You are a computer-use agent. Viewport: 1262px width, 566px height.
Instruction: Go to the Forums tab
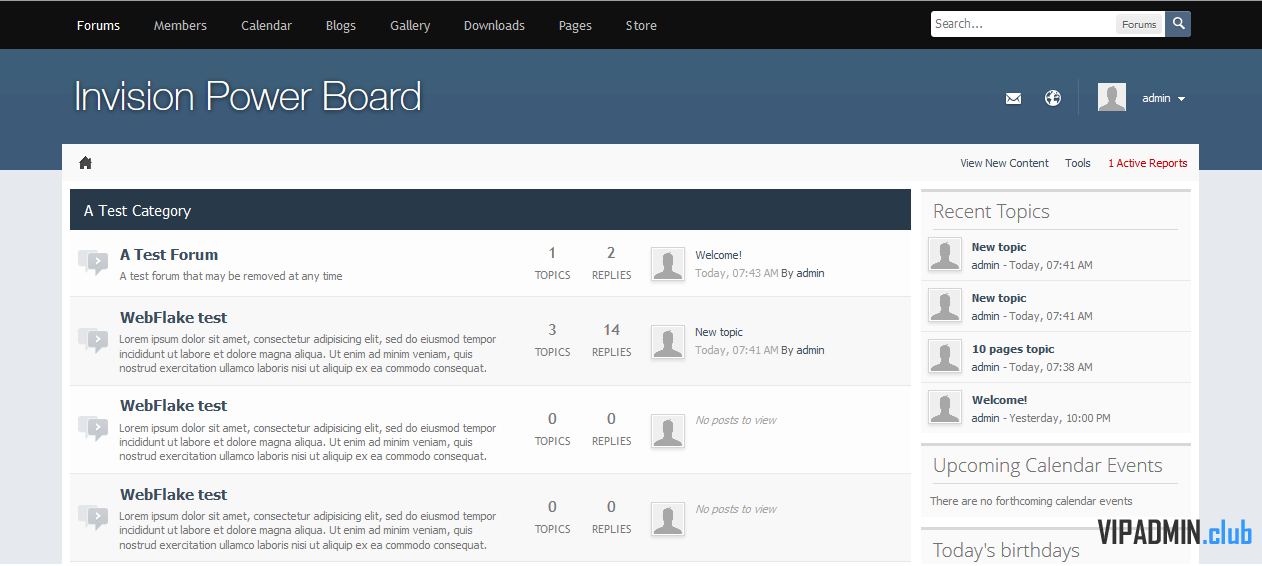(x=98, y=25)
